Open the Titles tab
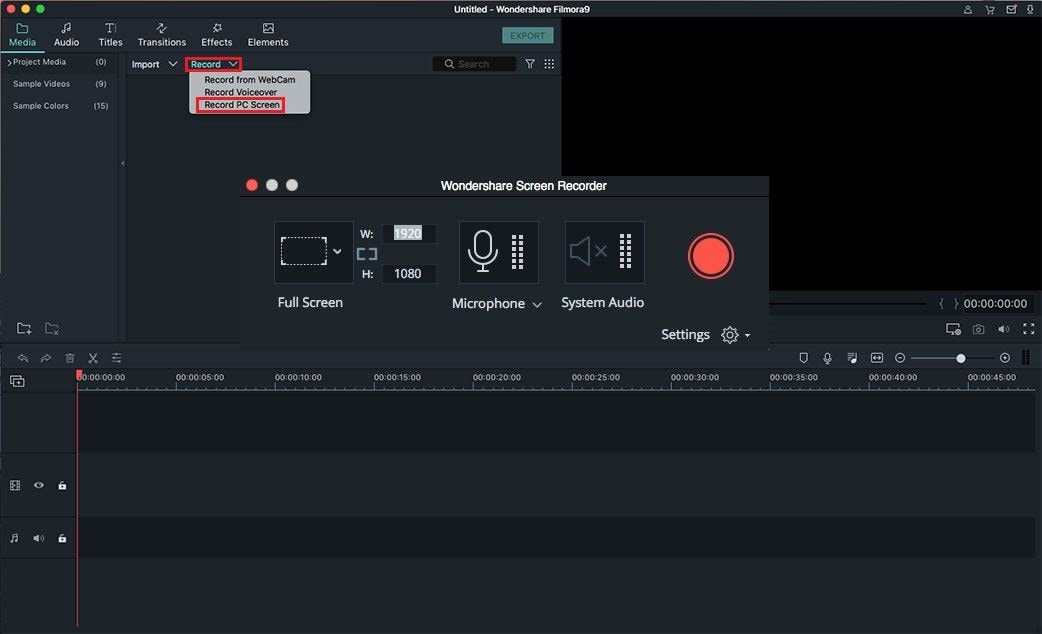The width and height of the screenshot is (1042, 634). coord(110,35)
